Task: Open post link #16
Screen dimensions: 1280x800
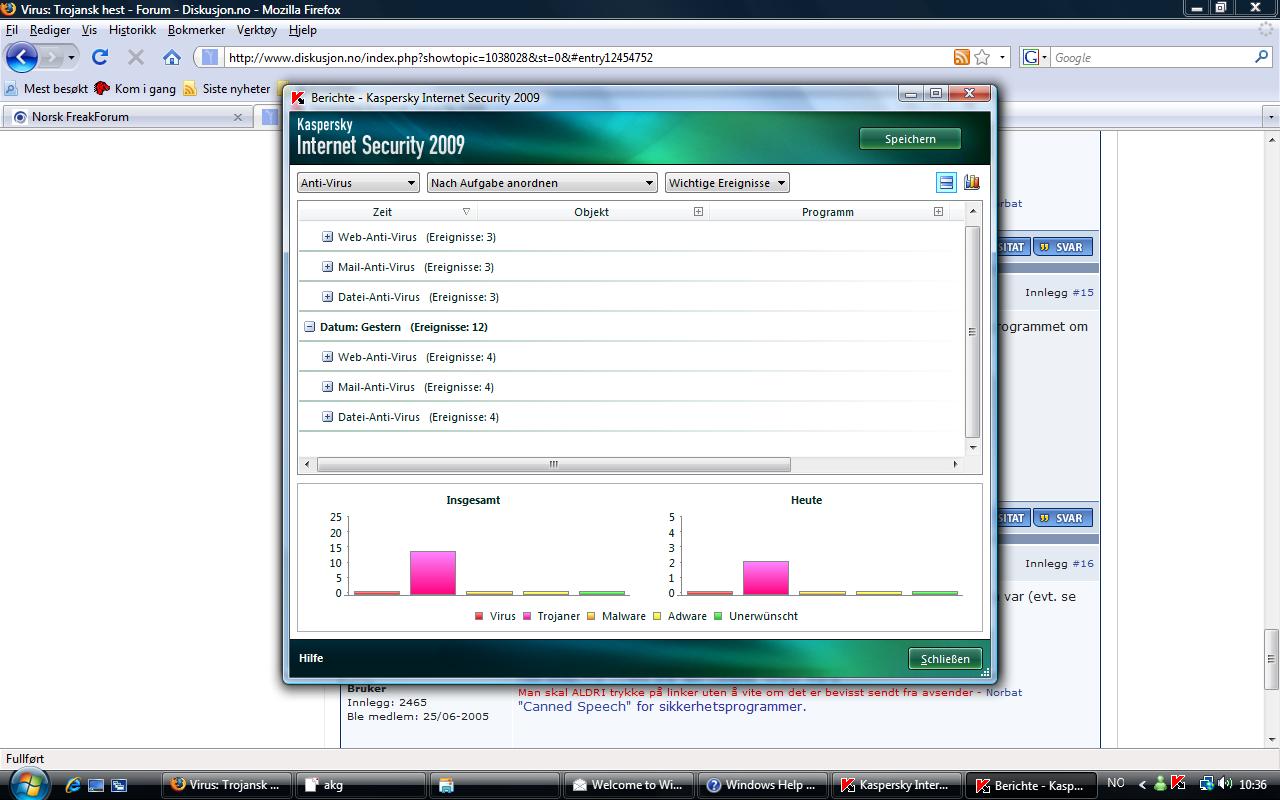Action: [1083, 564]
